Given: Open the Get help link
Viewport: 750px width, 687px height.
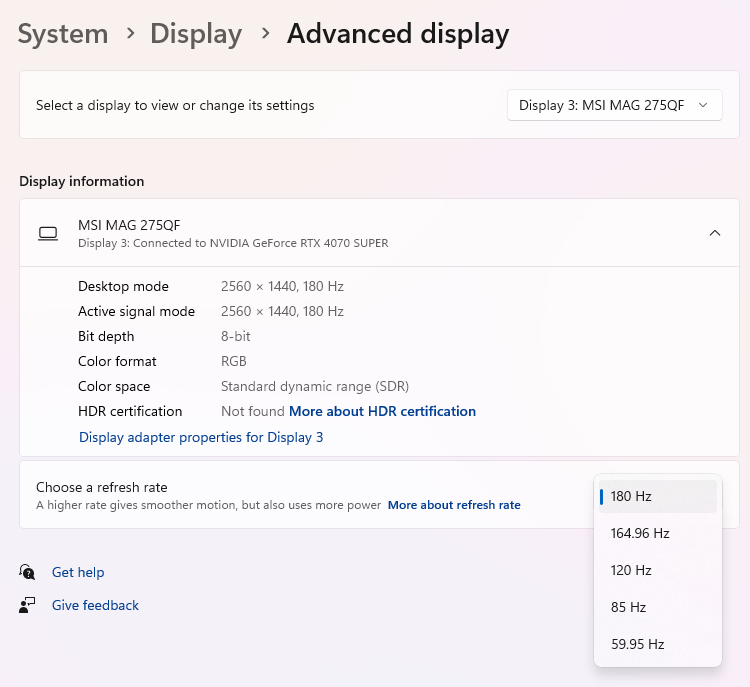Looking at the screenshot, I should 78,572.
